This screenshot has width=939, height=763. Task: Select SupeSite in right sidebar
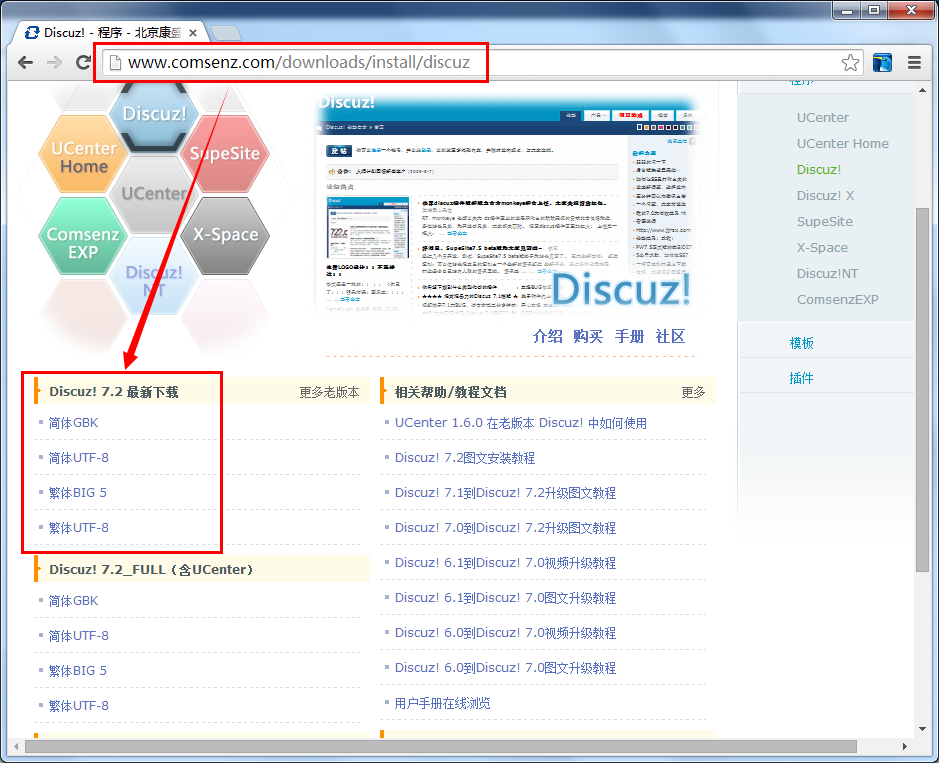[825, 222]
